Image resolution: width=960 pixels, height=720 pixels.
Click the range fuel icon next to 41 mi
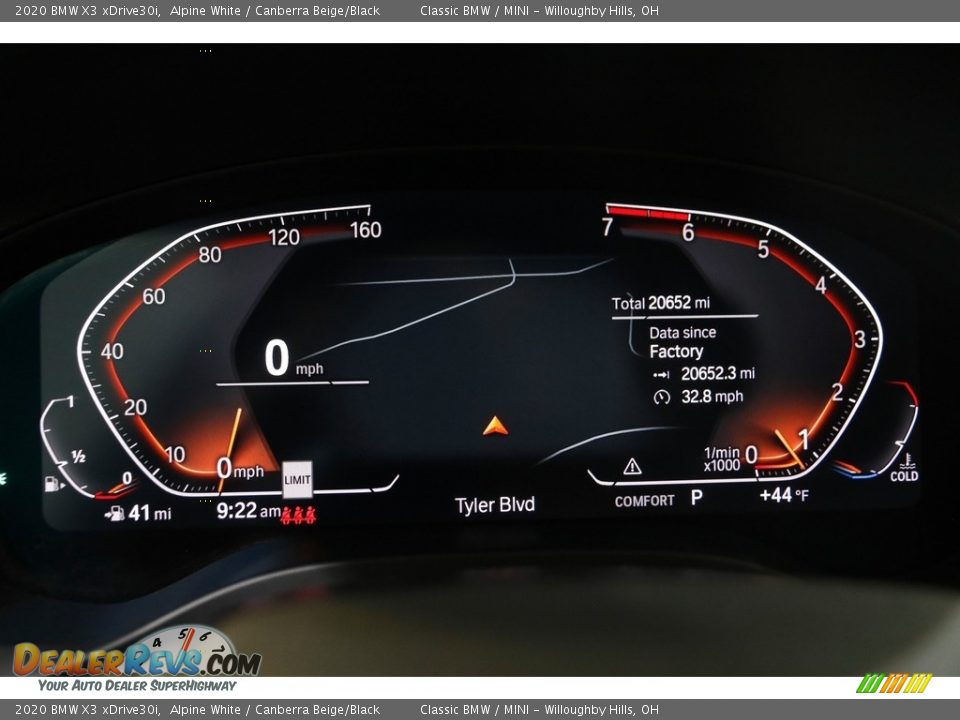click(114, 513)
